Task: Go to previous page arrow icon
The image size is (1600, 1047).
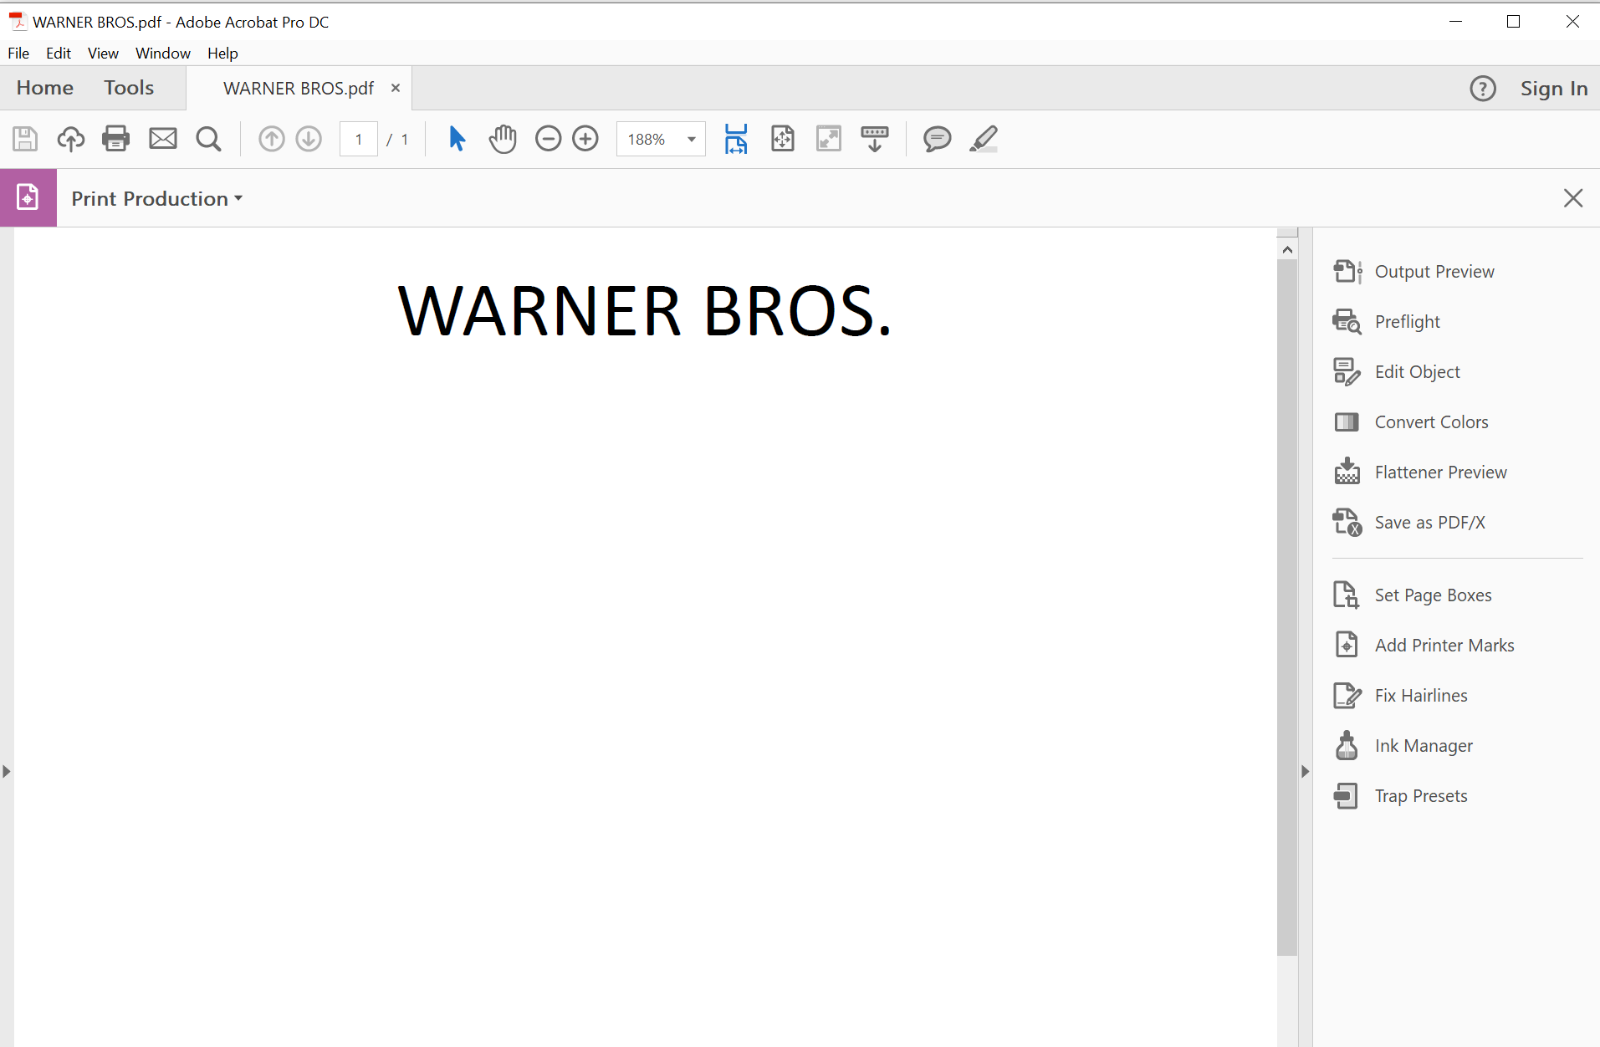Action: (x=271, y=139)
